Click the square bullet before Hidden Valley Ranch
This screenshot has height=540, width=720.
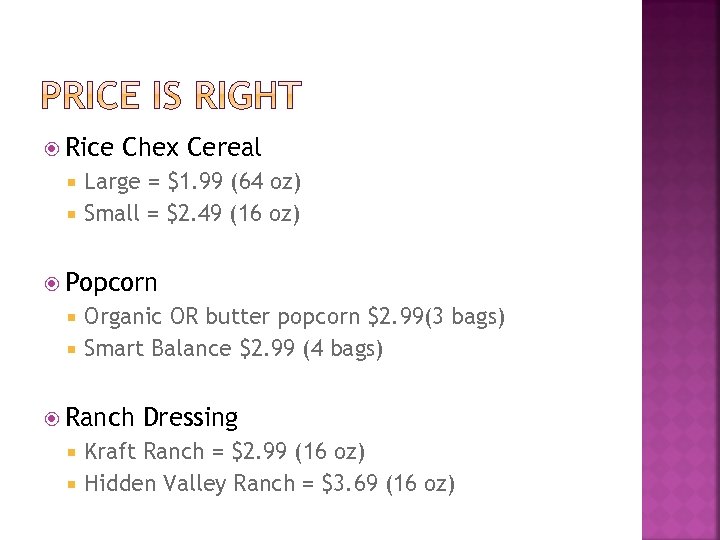pyautogui.click(x=73, y=484)
